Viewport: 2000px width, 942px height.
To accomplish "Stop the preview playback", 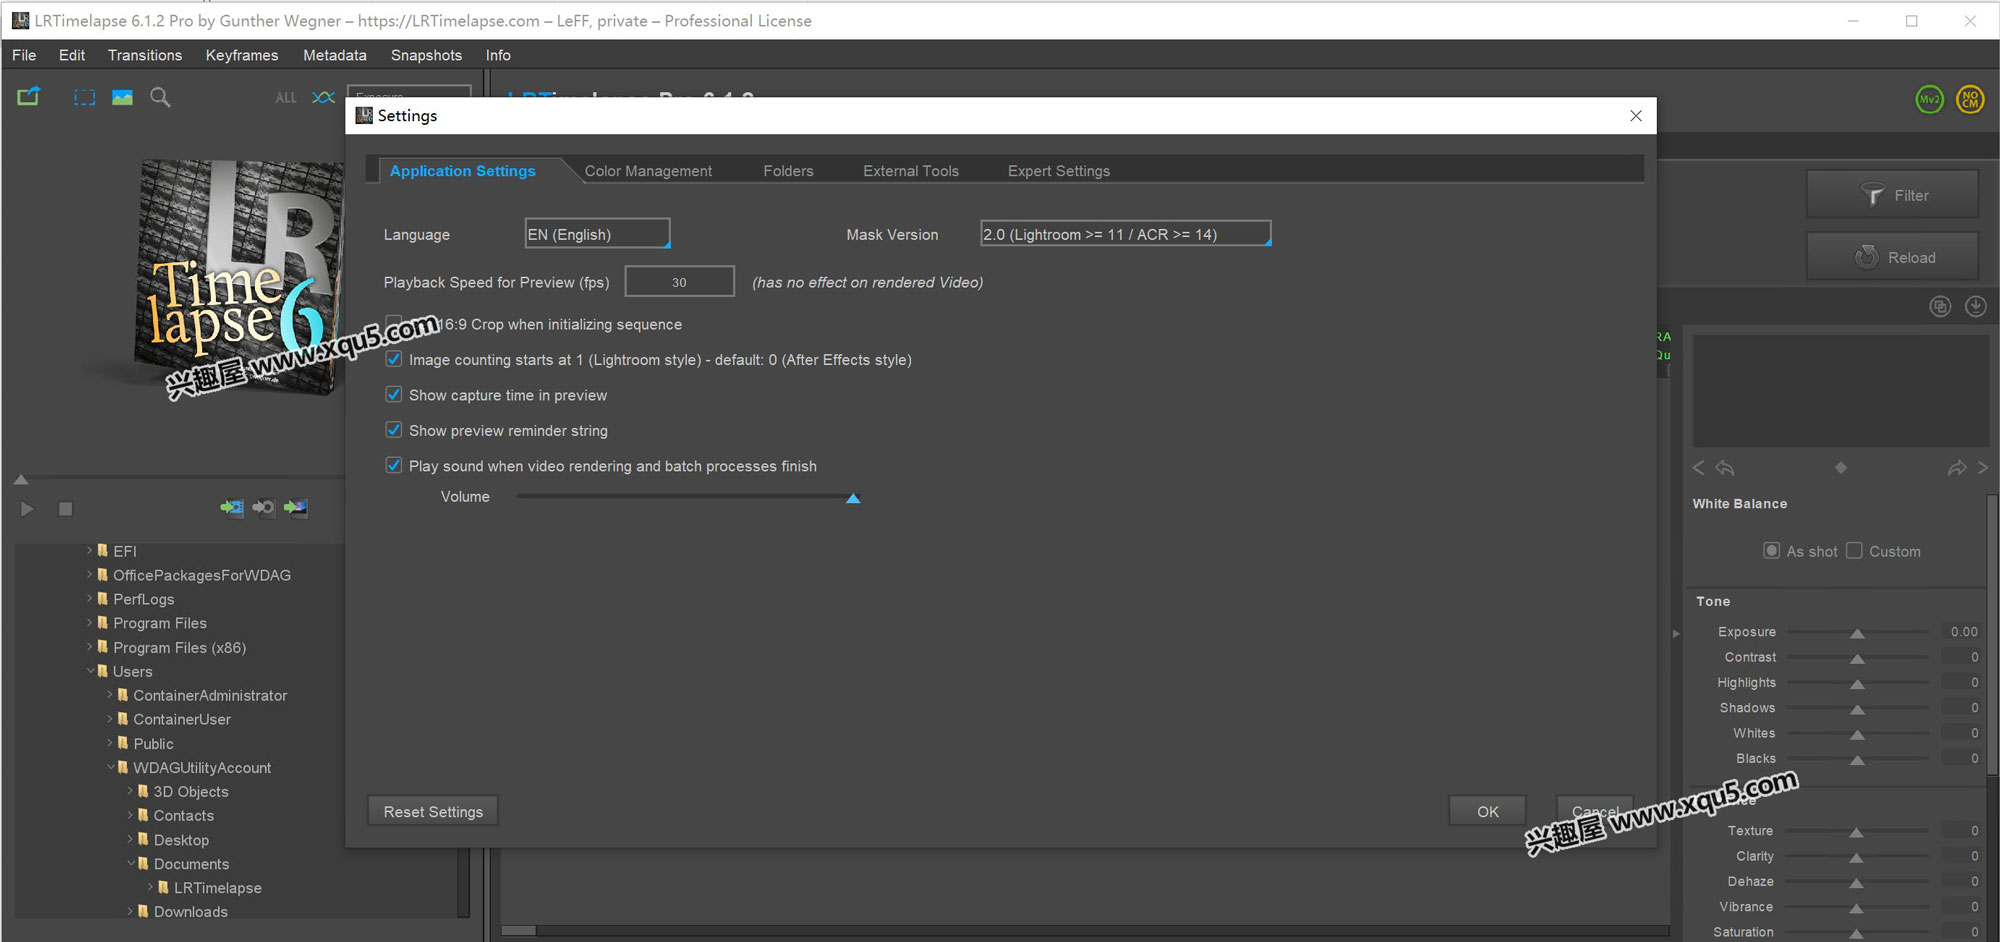I will pyautogui.click(x=65, y=509).
